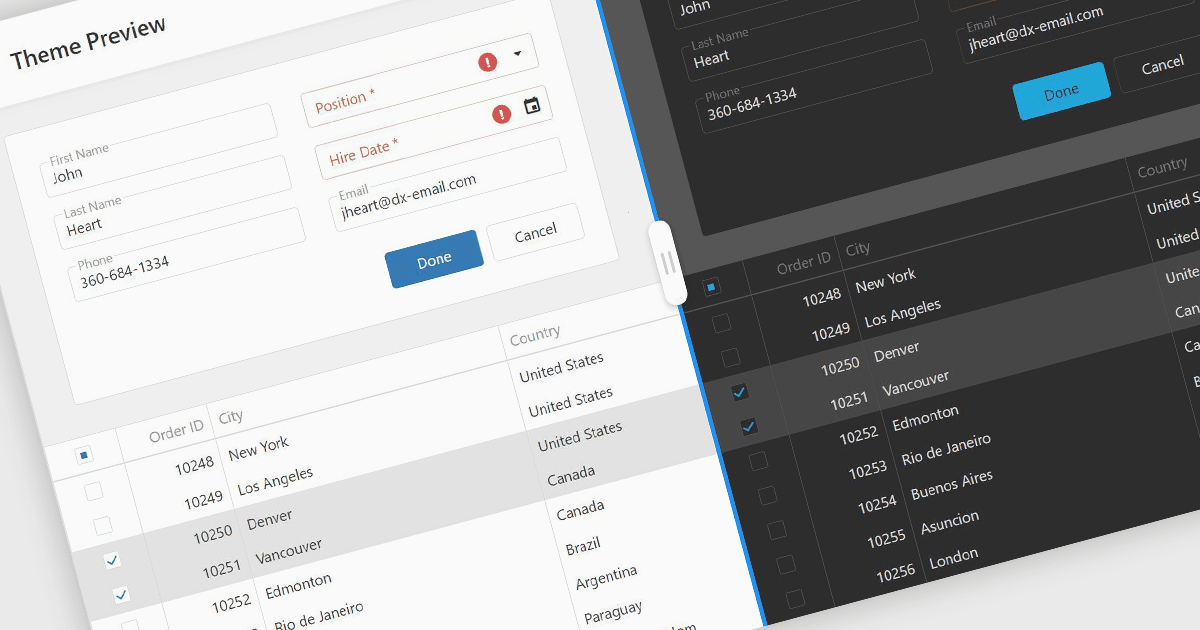Click the red error icon in Position field

pos(488,63)
